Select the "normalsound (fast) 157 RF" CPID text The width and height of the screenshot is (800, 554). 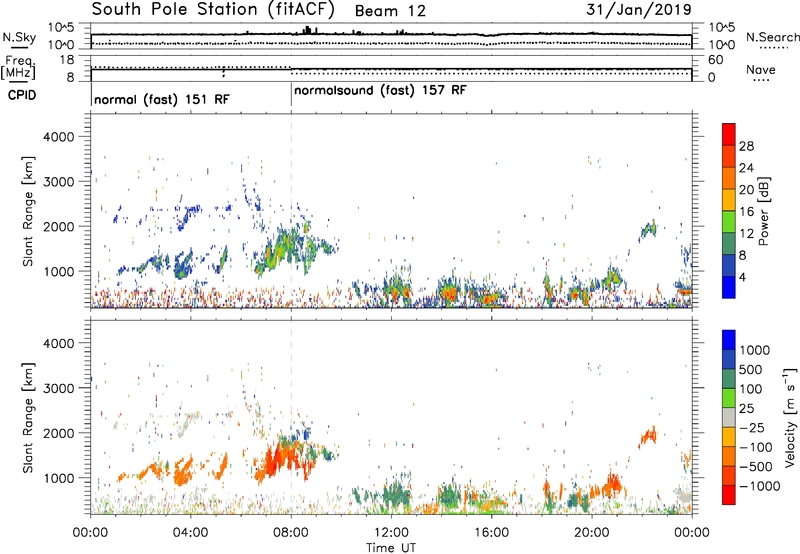(380, 91)
